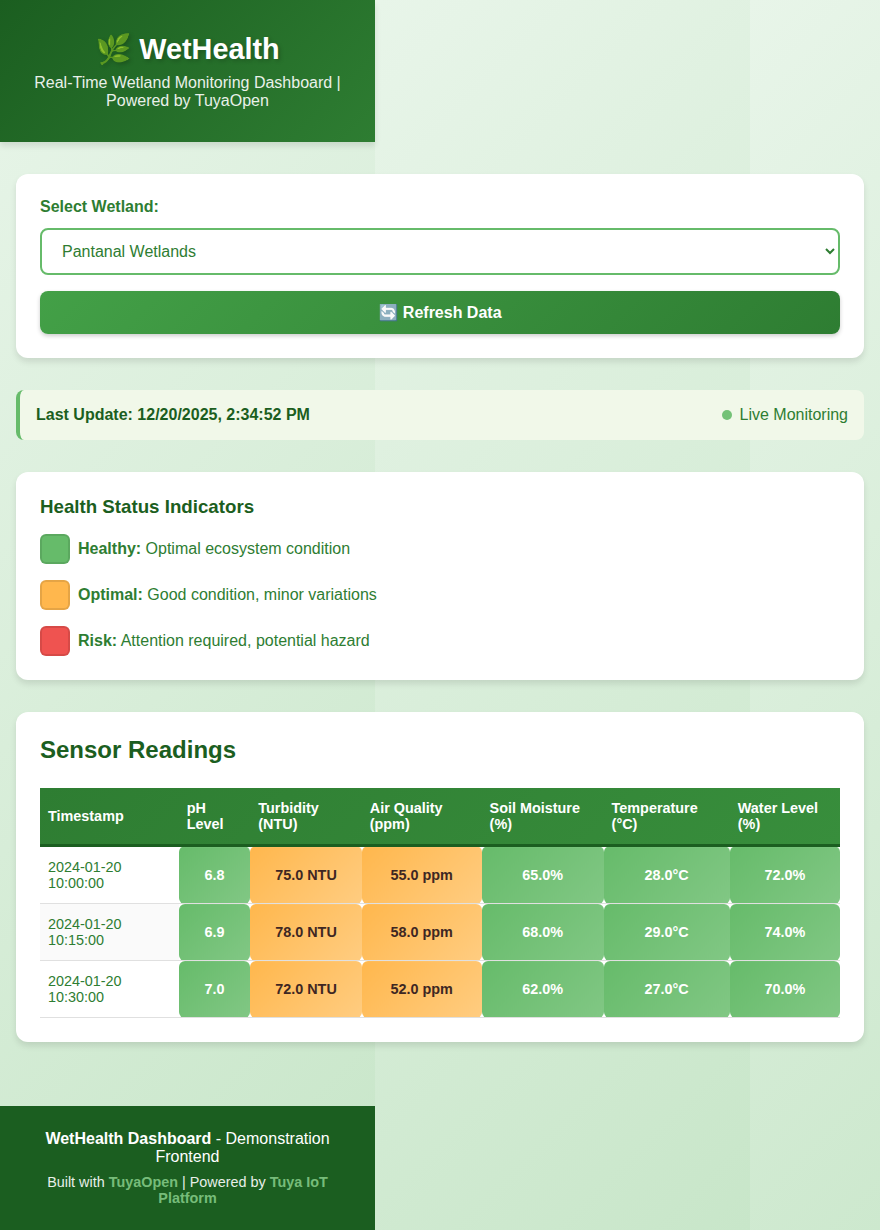
Task: Click the green Healthy color swatch
Action: (x=55, y=549)
